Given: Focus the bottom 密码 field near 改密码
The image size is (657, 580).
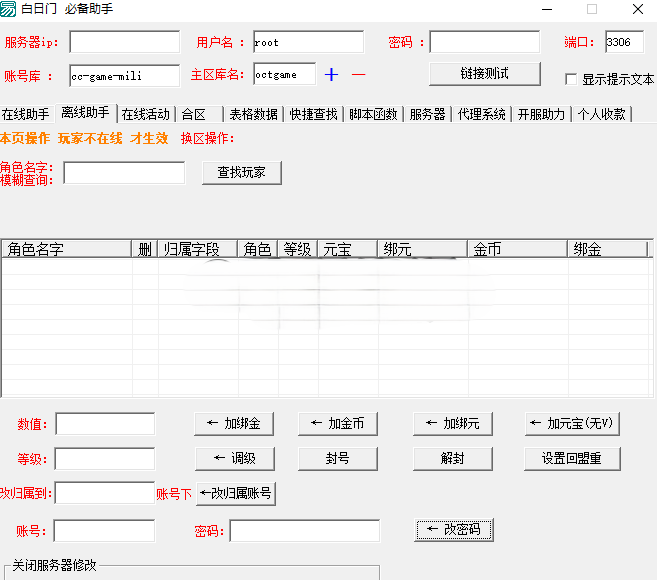Looking at the screenshot, I should click(305, 531).
